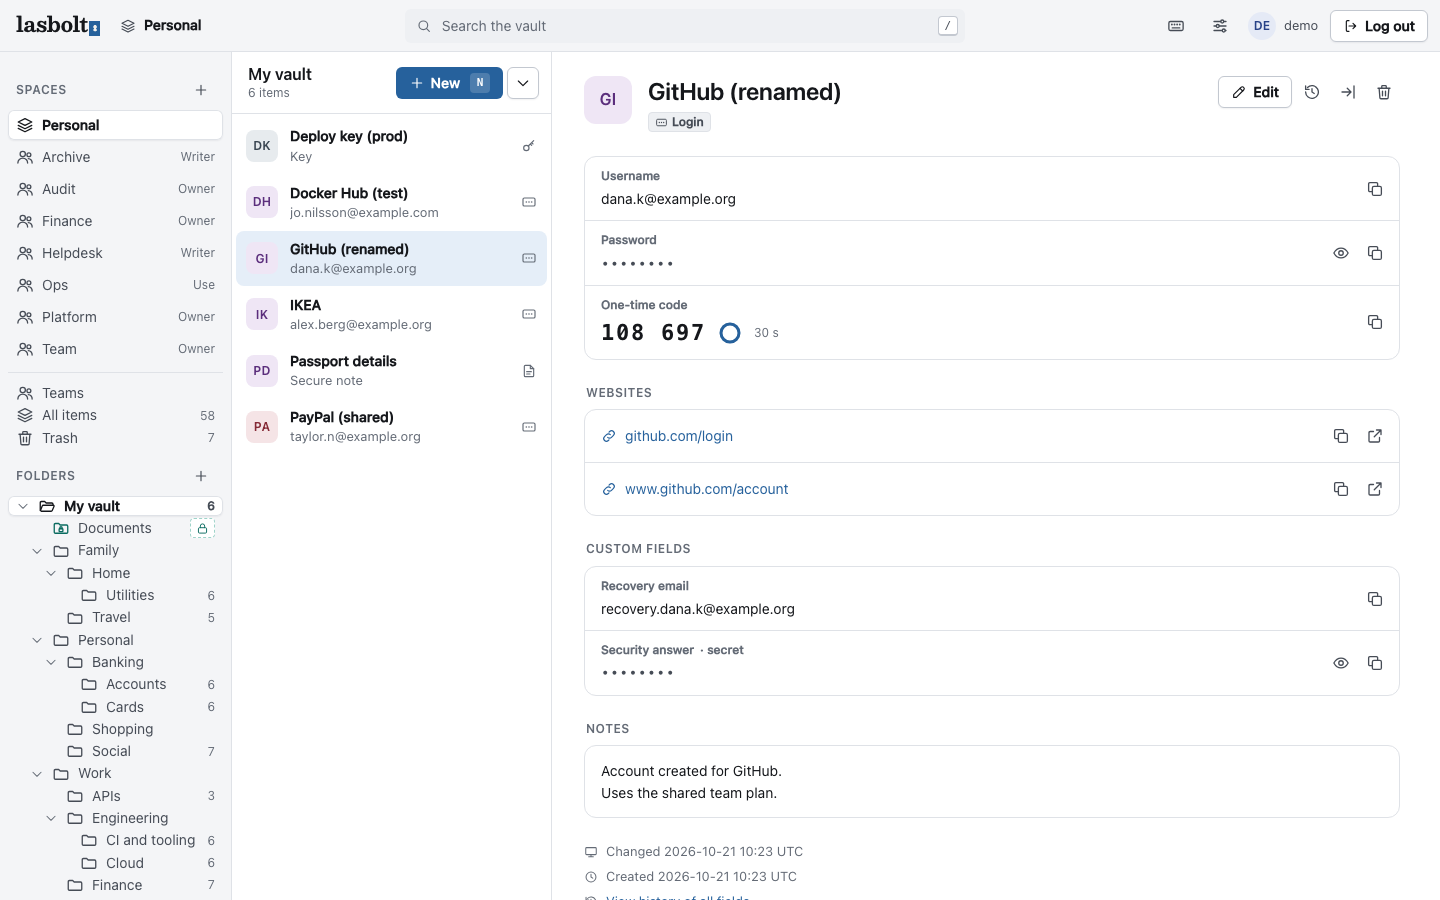Switch to the Archive space
Screen dimensions: 1440x900
[116, 157]
